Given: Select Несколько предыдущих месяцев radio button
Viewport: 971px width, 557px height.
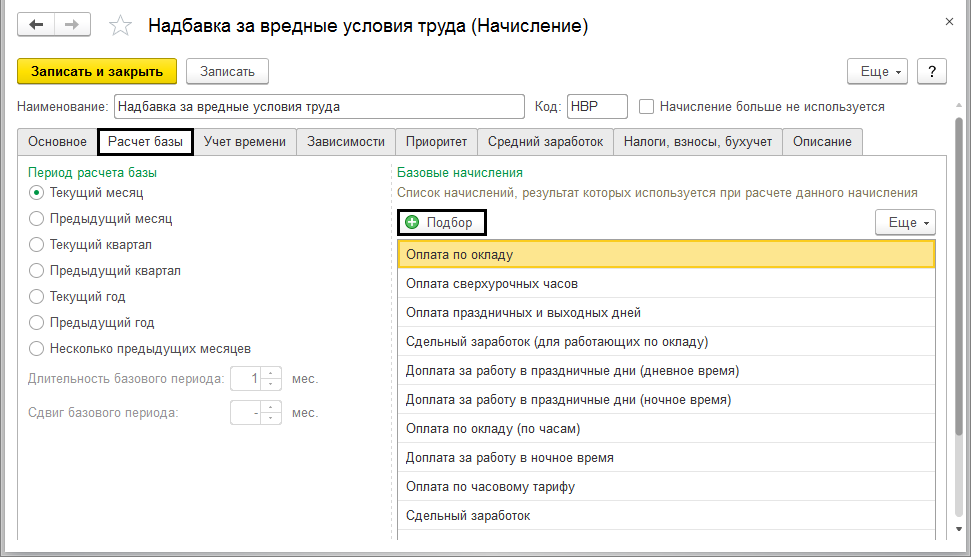Looking at the screenshot, I should click(37, 349).
